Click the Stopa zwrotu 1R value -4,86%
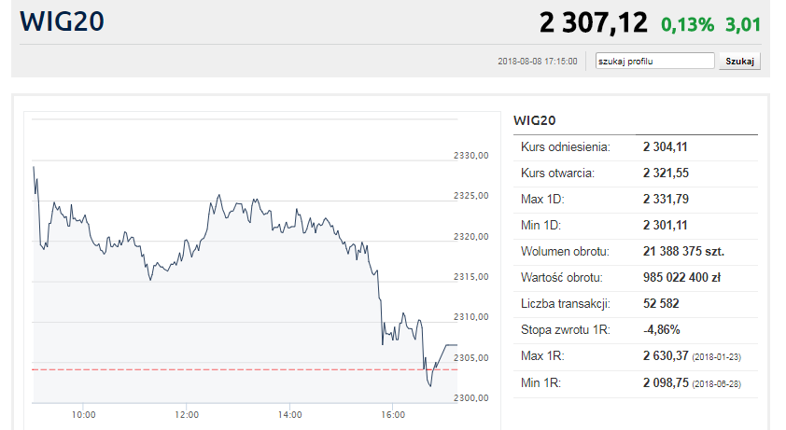The image size is (786, 430). (662, 329)
